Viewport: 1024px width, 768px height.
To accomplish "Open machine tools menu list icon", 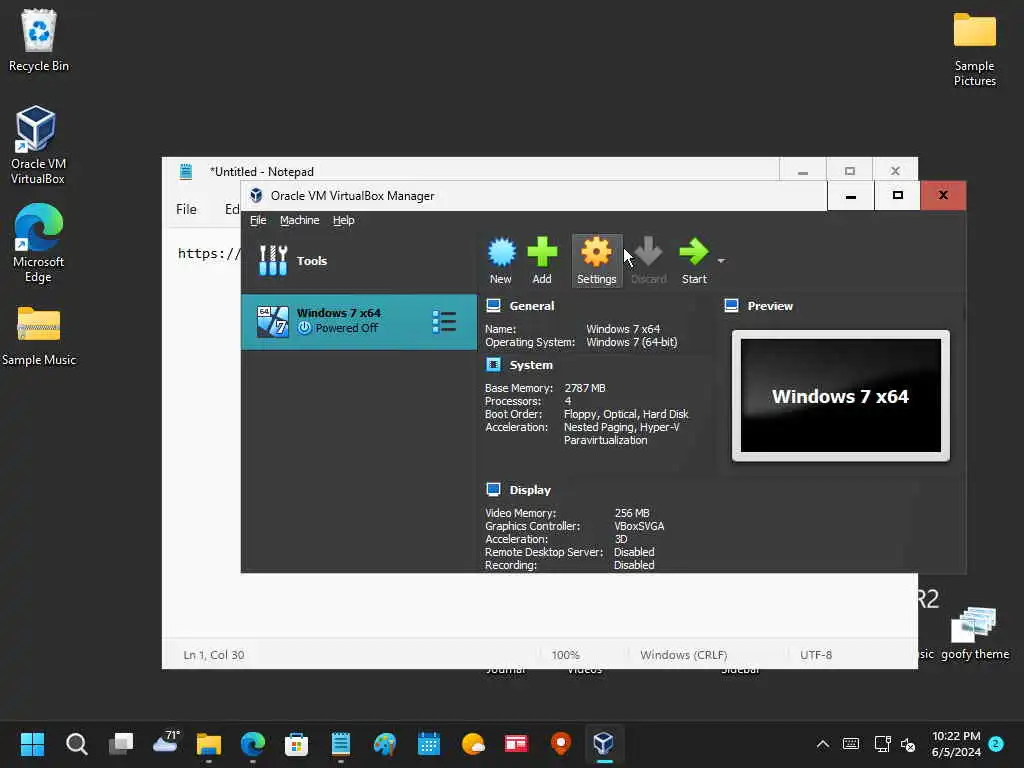I will (x=444, y=321).
